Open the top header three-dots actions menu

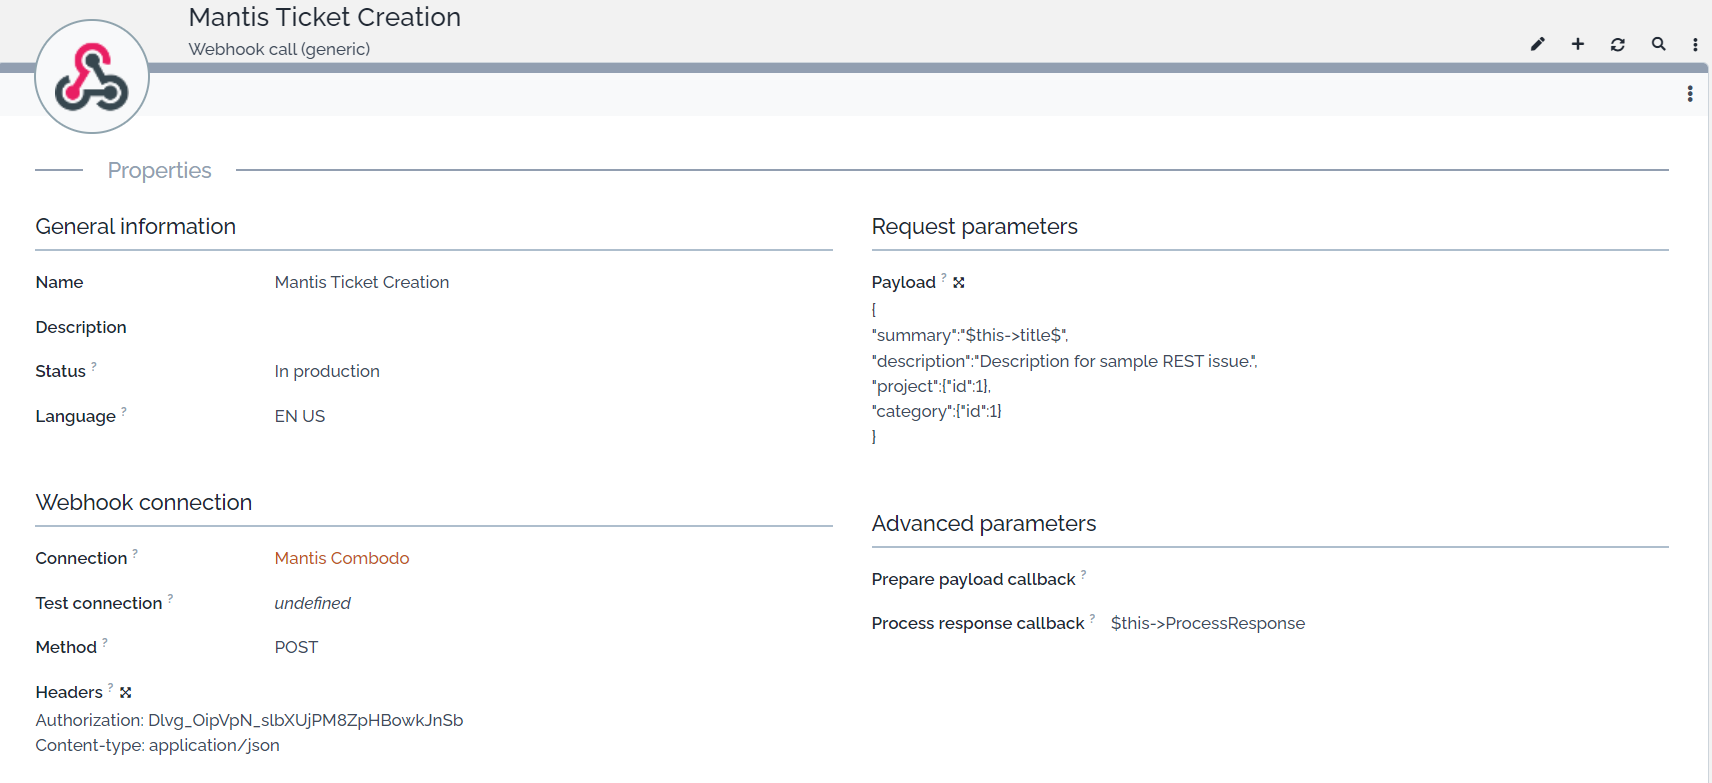click(1695, 44)
